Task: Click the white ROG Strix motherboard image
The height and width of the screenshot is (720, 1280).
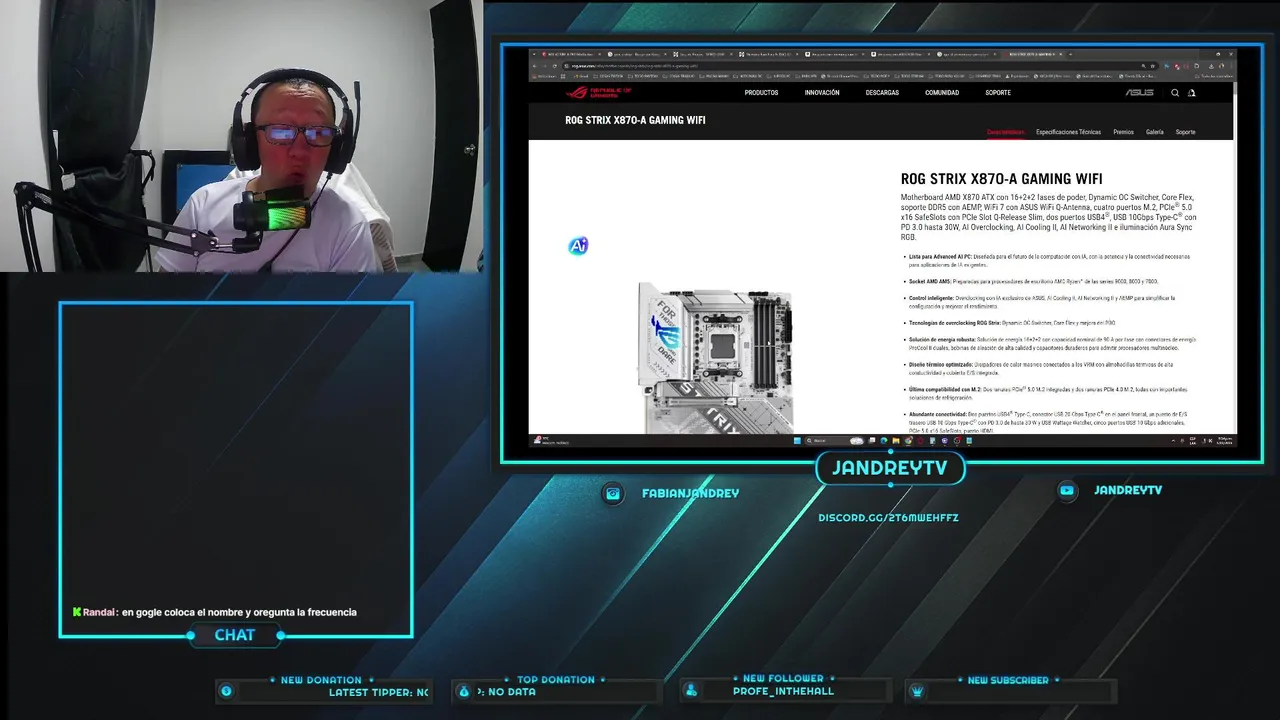Action: (x=718, y=359)
